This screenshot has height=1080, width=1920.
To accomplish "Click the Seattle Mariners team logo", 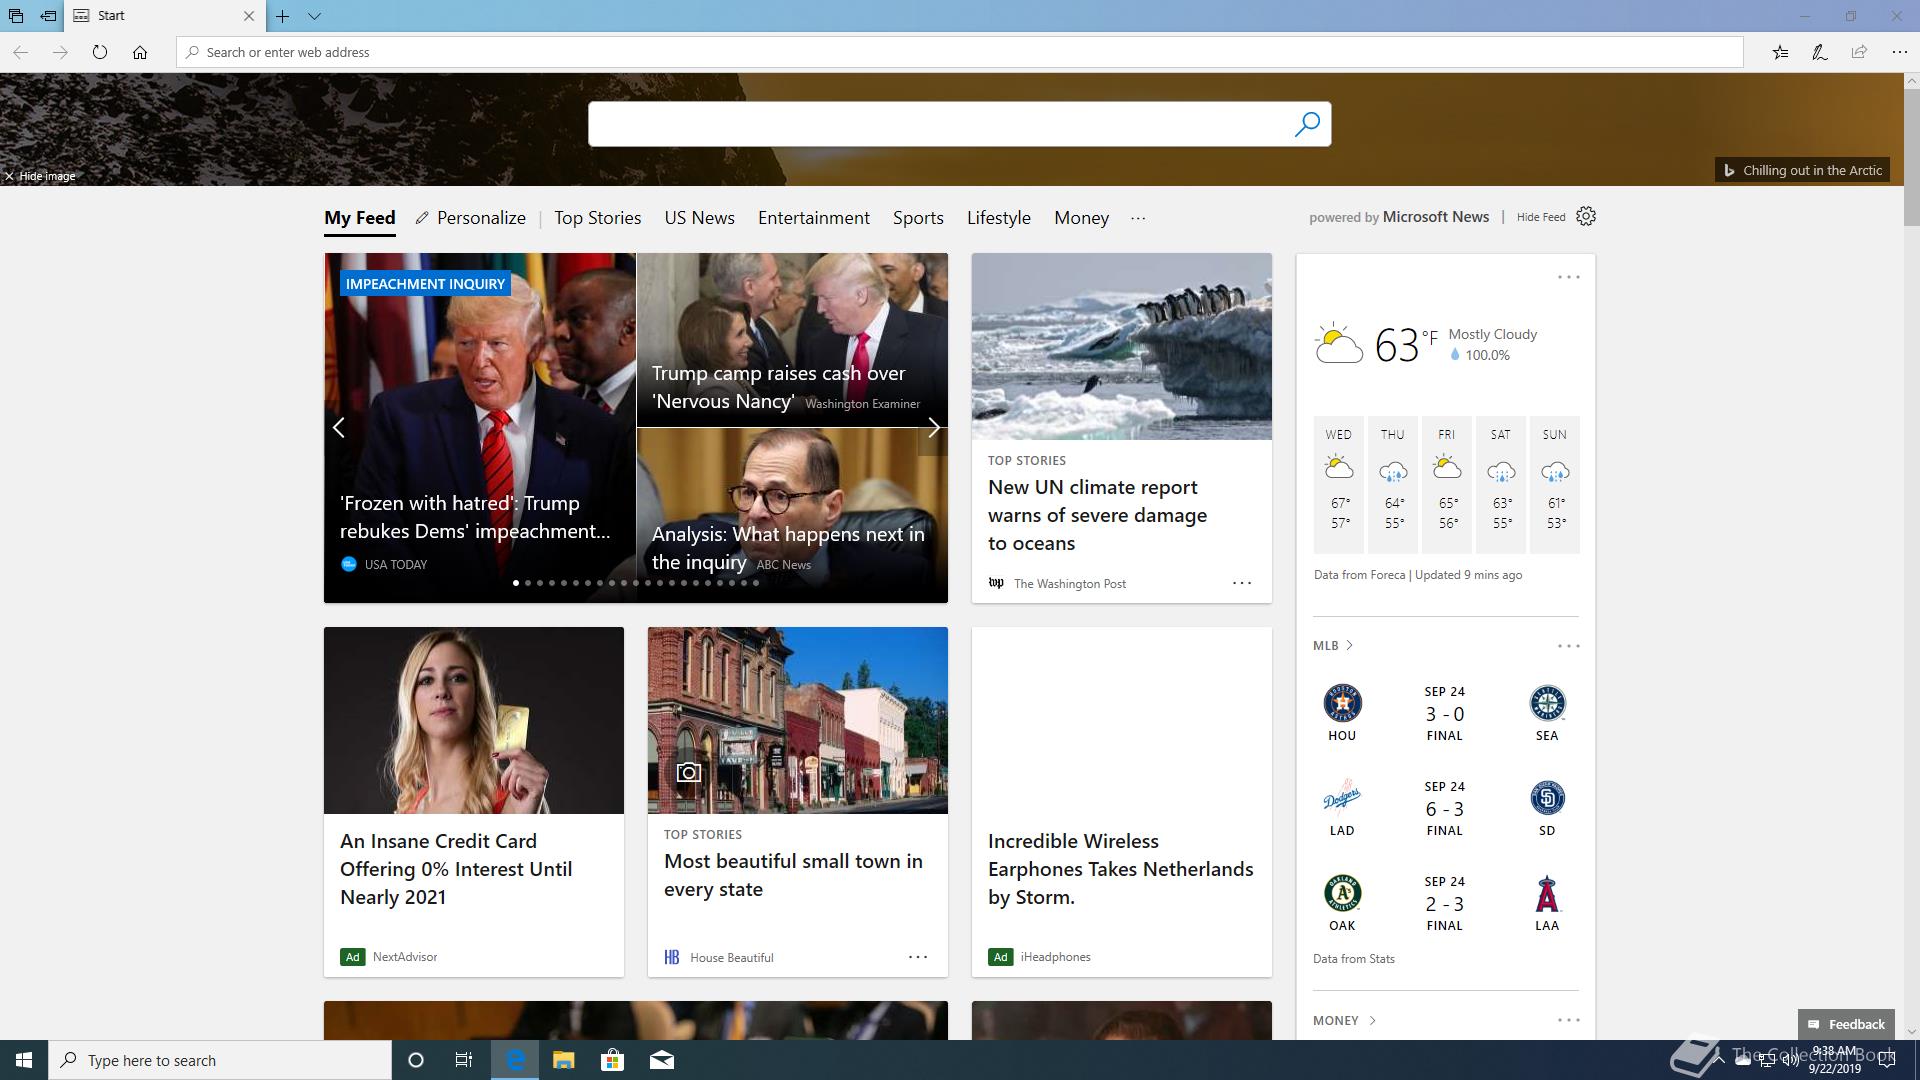I will point(1547,703).
